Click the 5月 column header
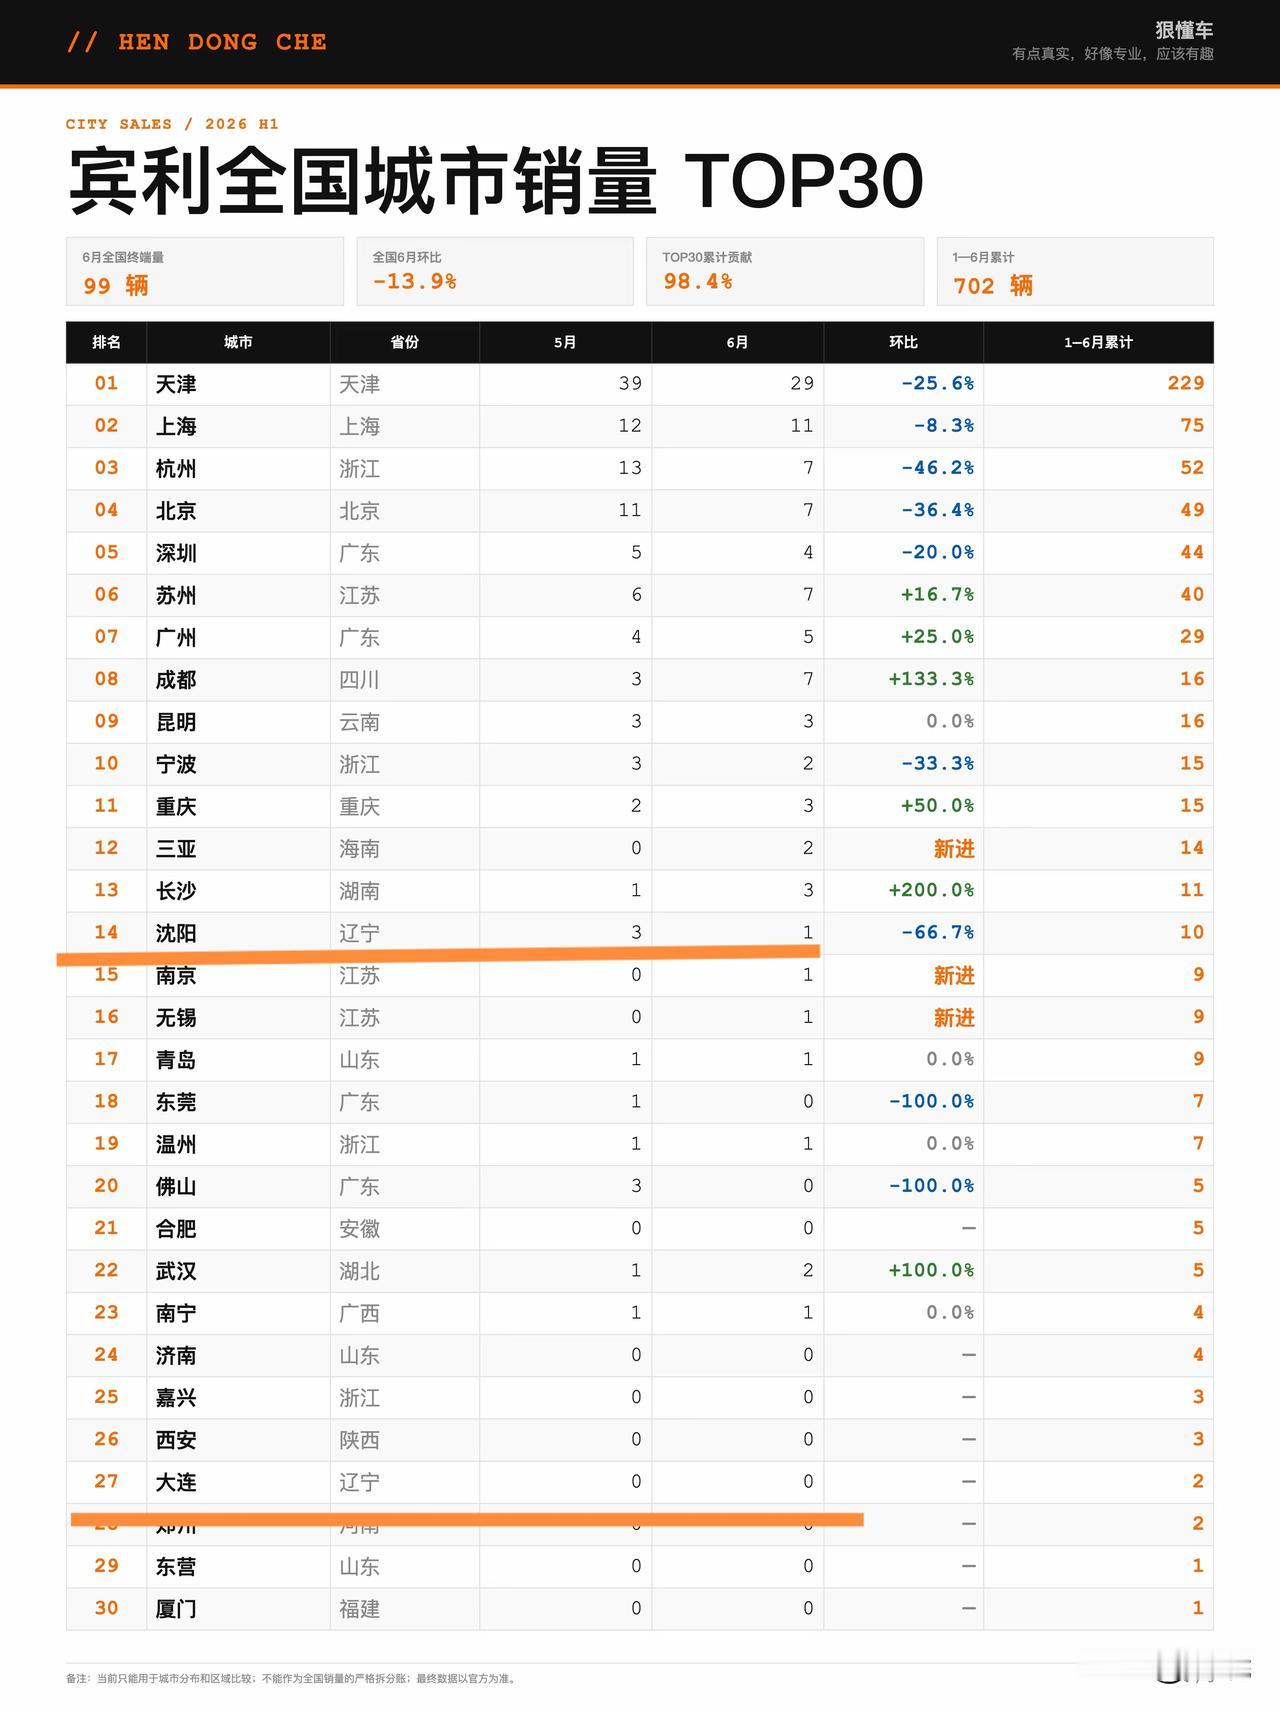The width and height of the screenshot is (1280, 1710). pos(565,342)
